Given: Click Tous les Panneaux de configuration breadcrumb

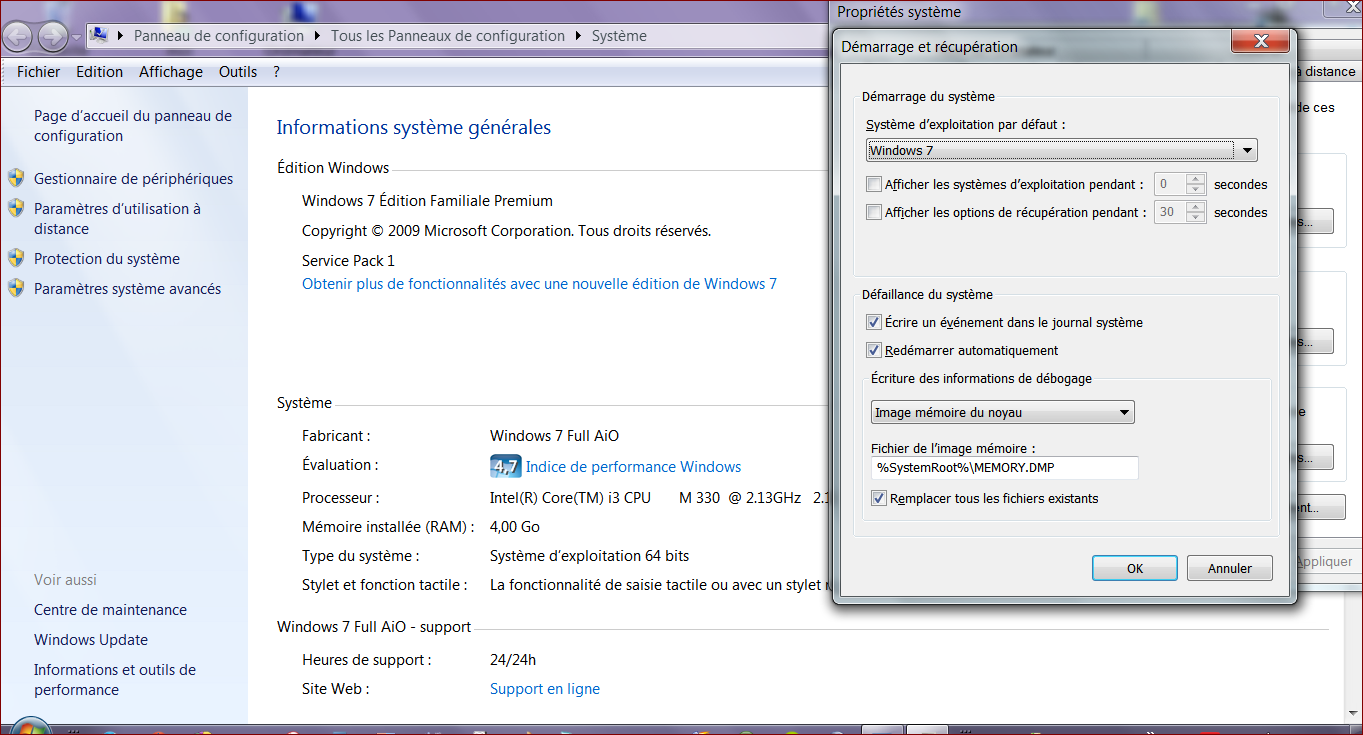Looking at the screenshot, I should pos(448,36).
